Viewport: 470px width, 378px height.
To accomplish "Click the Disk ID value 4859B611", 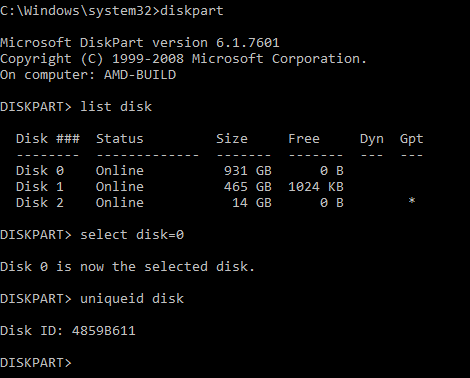I will (x=104, y=331).
